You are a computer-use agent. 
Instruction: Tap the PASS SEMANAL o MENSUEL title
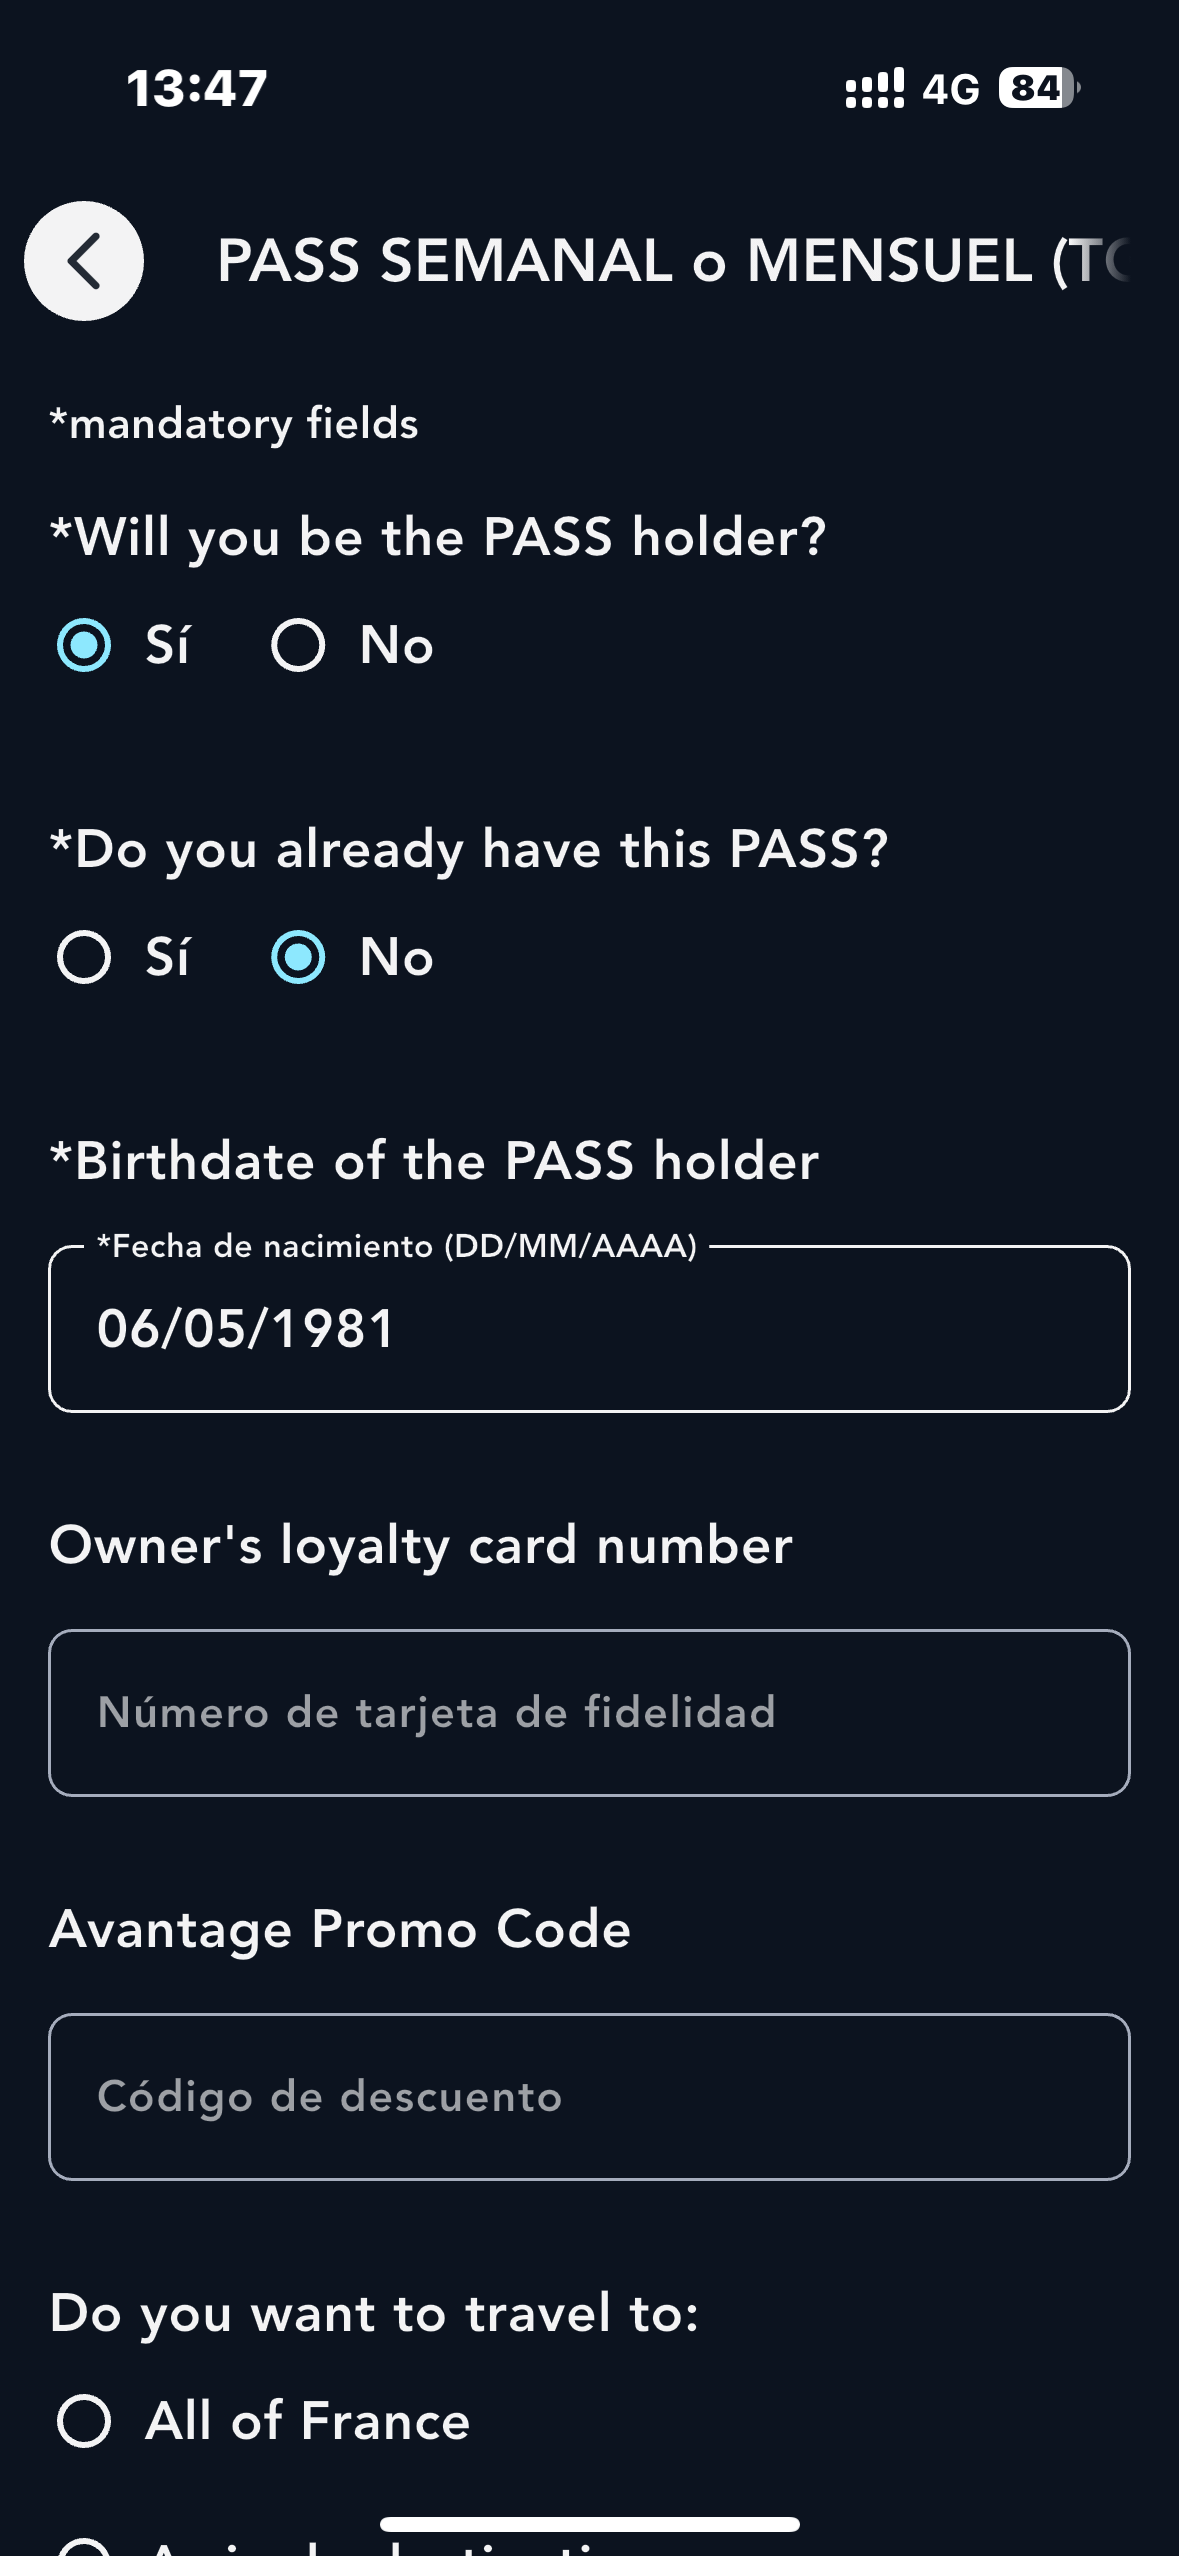coord(672,261)
